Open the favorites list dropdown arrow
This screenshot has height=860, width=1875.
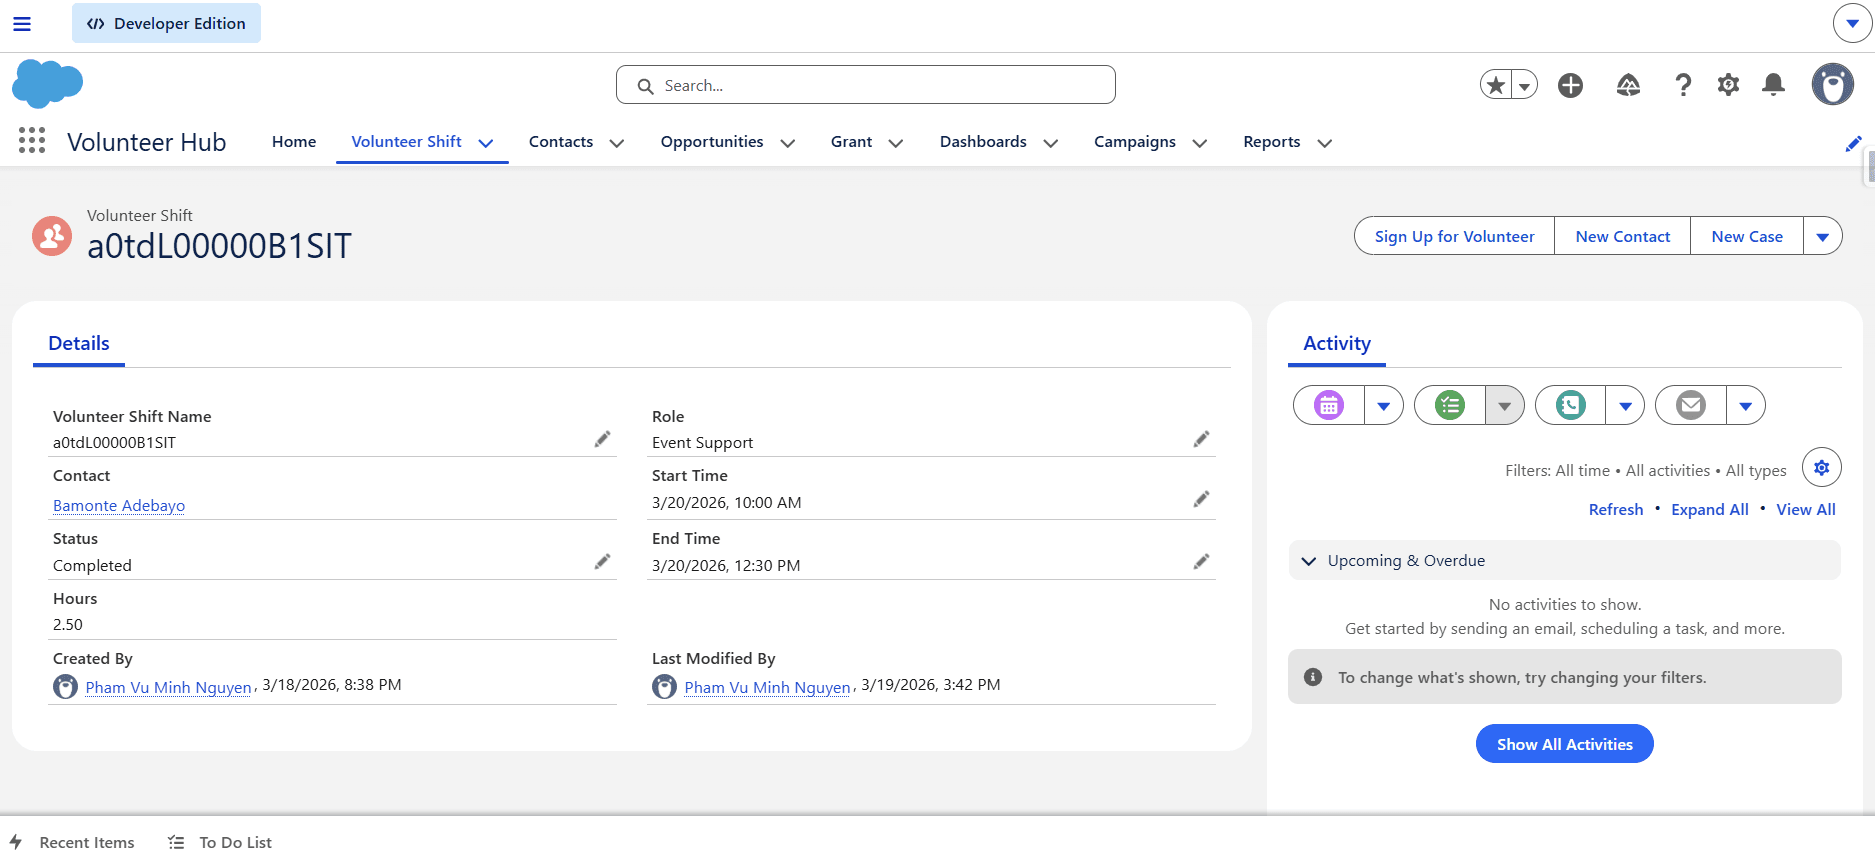coord(1524,85)
